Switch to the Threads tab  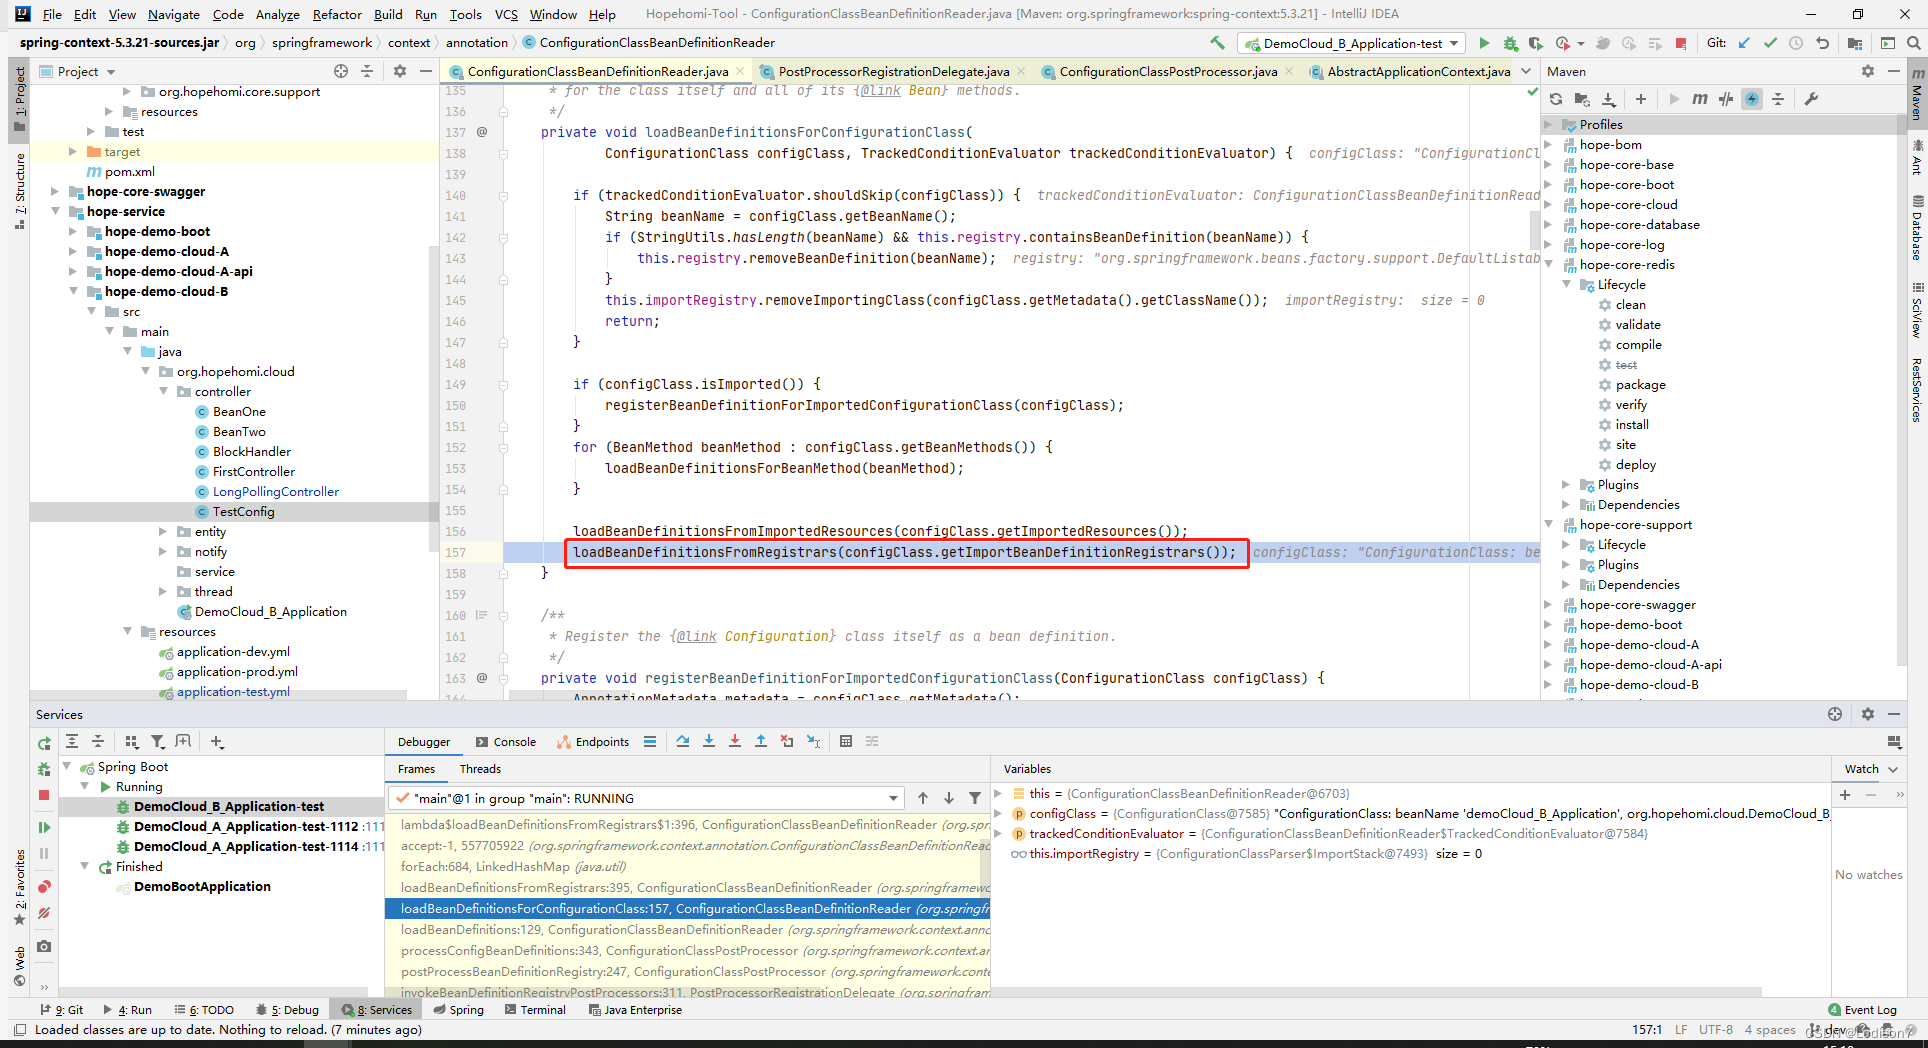tap(480, 769)
